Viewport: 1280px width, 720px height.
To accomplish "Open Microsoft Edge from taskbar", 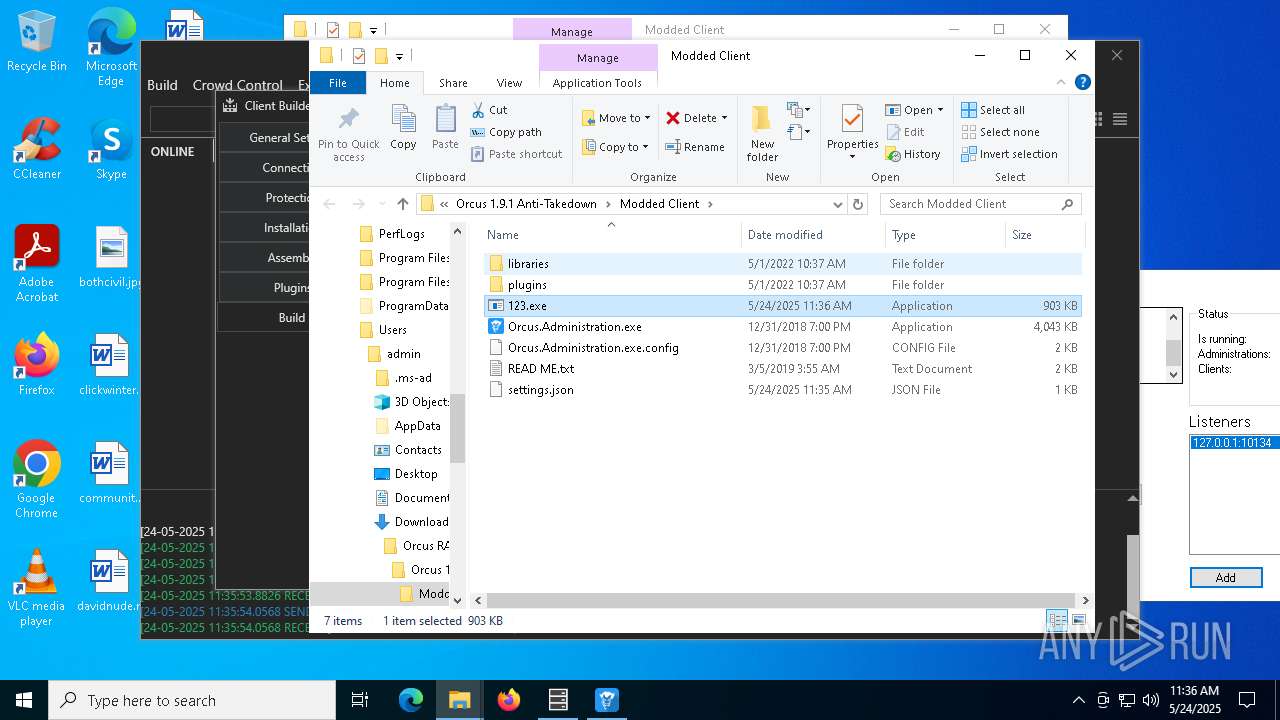I will pyautogui.click(x=411, y=700).
